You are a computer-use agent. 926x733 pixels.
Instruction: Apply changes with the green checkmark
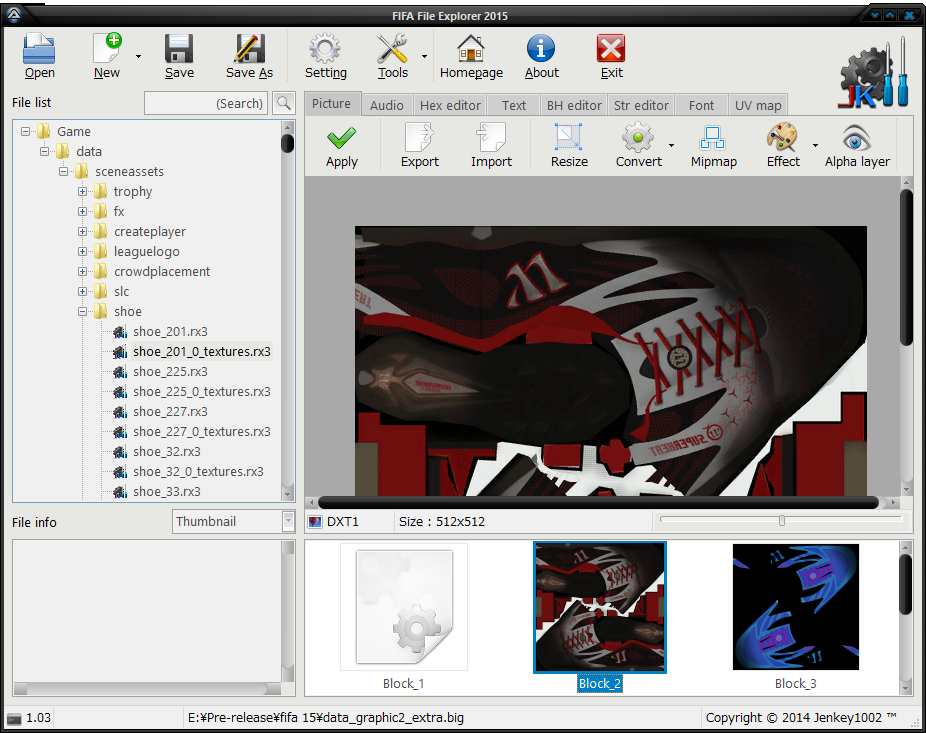(x=342, y=146)
